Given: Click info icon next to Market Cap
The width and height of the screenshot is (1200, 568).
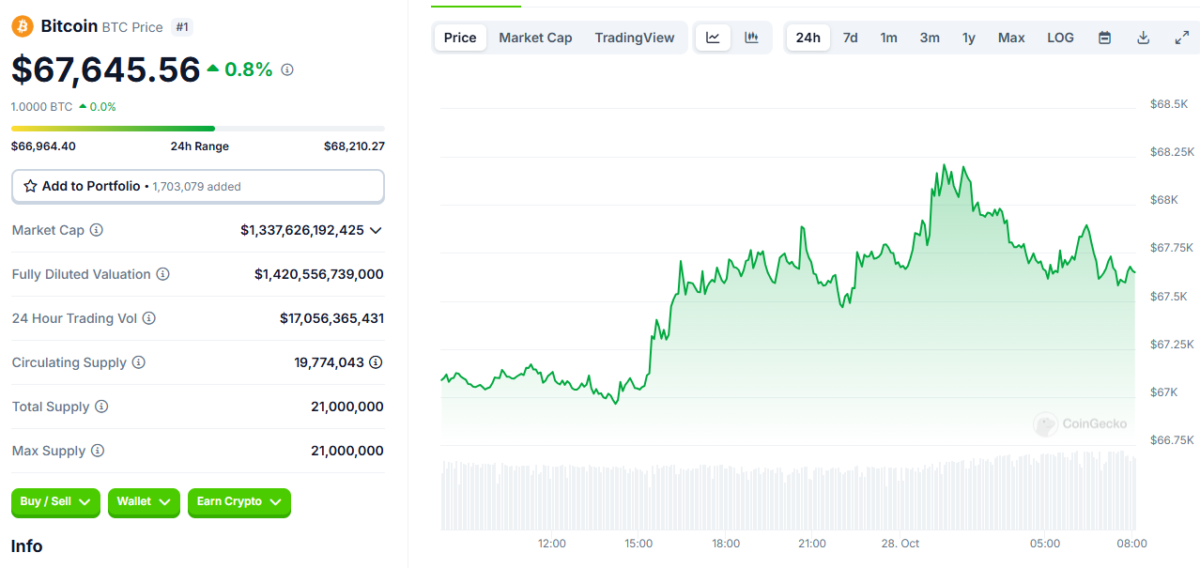Looking at the screenshot, I should click(x=97, y=230).
